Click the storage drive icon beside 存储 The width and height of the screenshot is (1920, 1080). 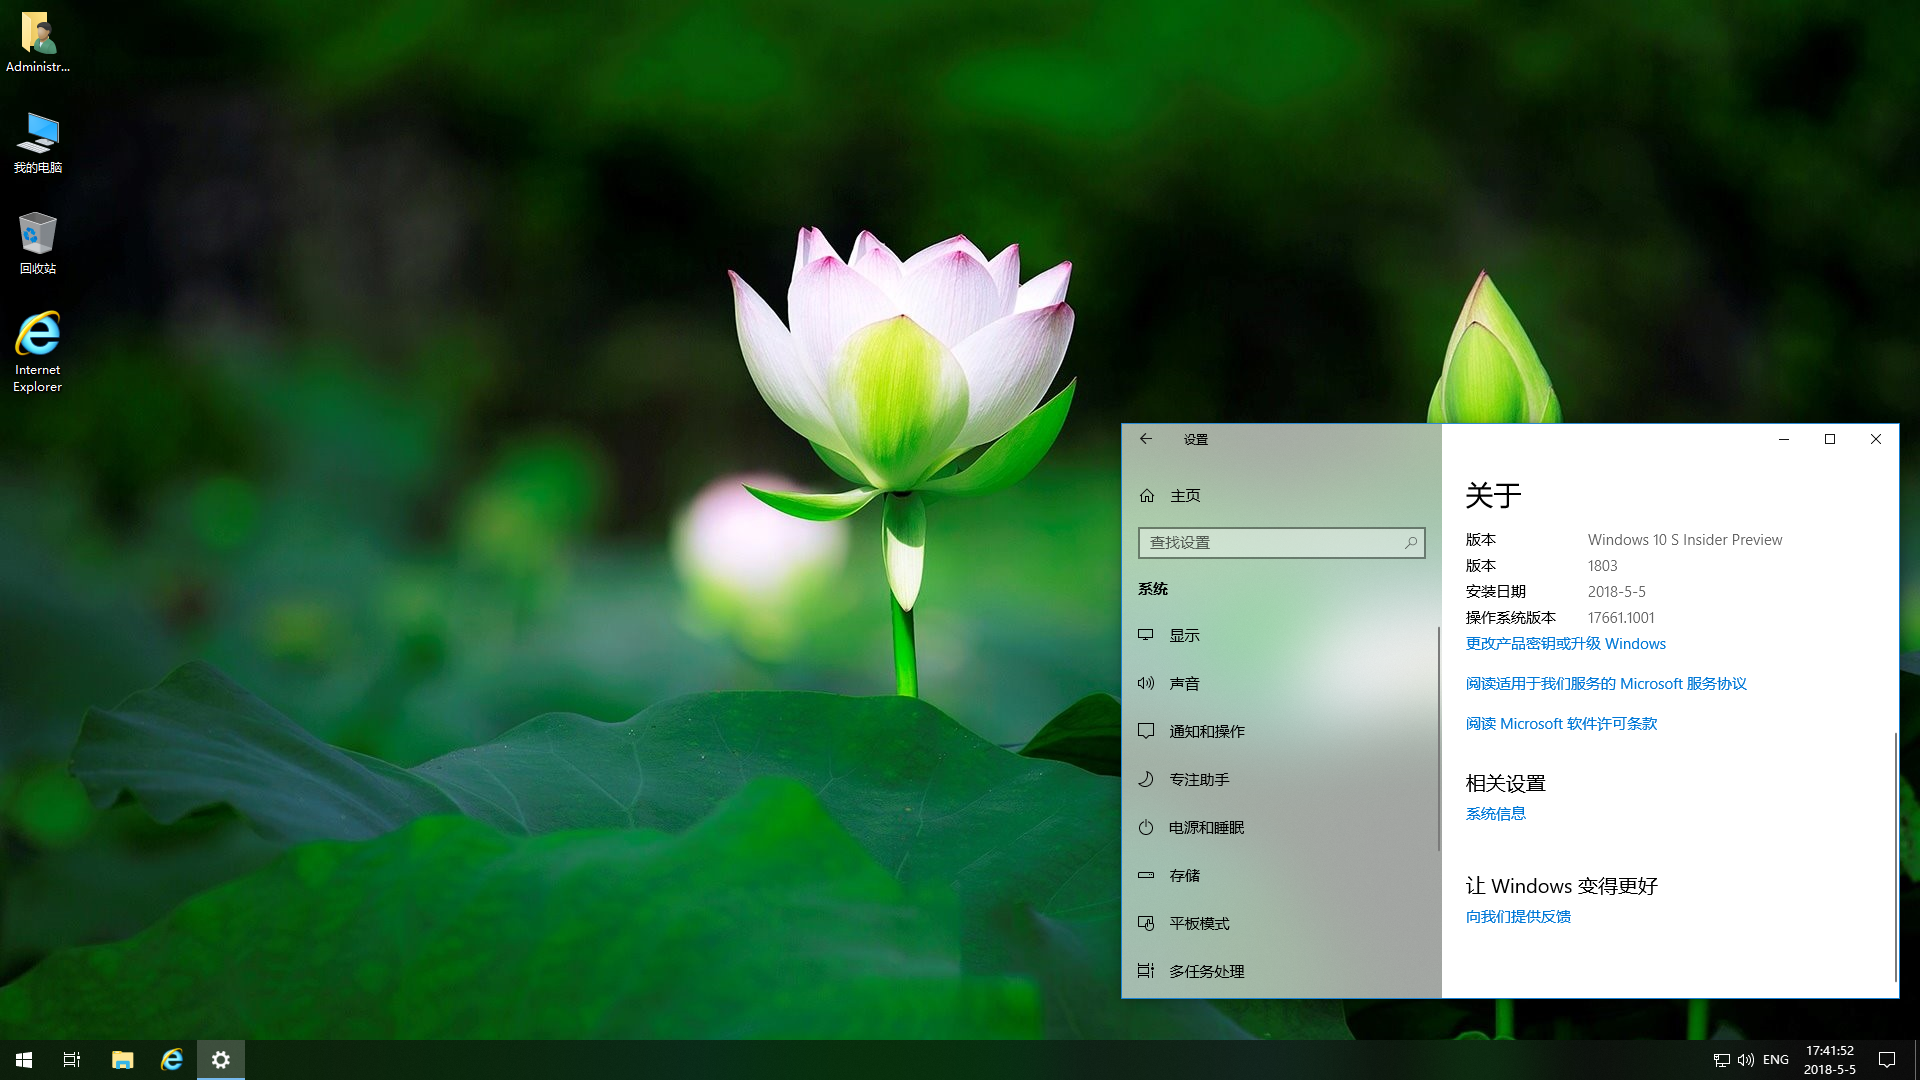tap(1146, 875)
